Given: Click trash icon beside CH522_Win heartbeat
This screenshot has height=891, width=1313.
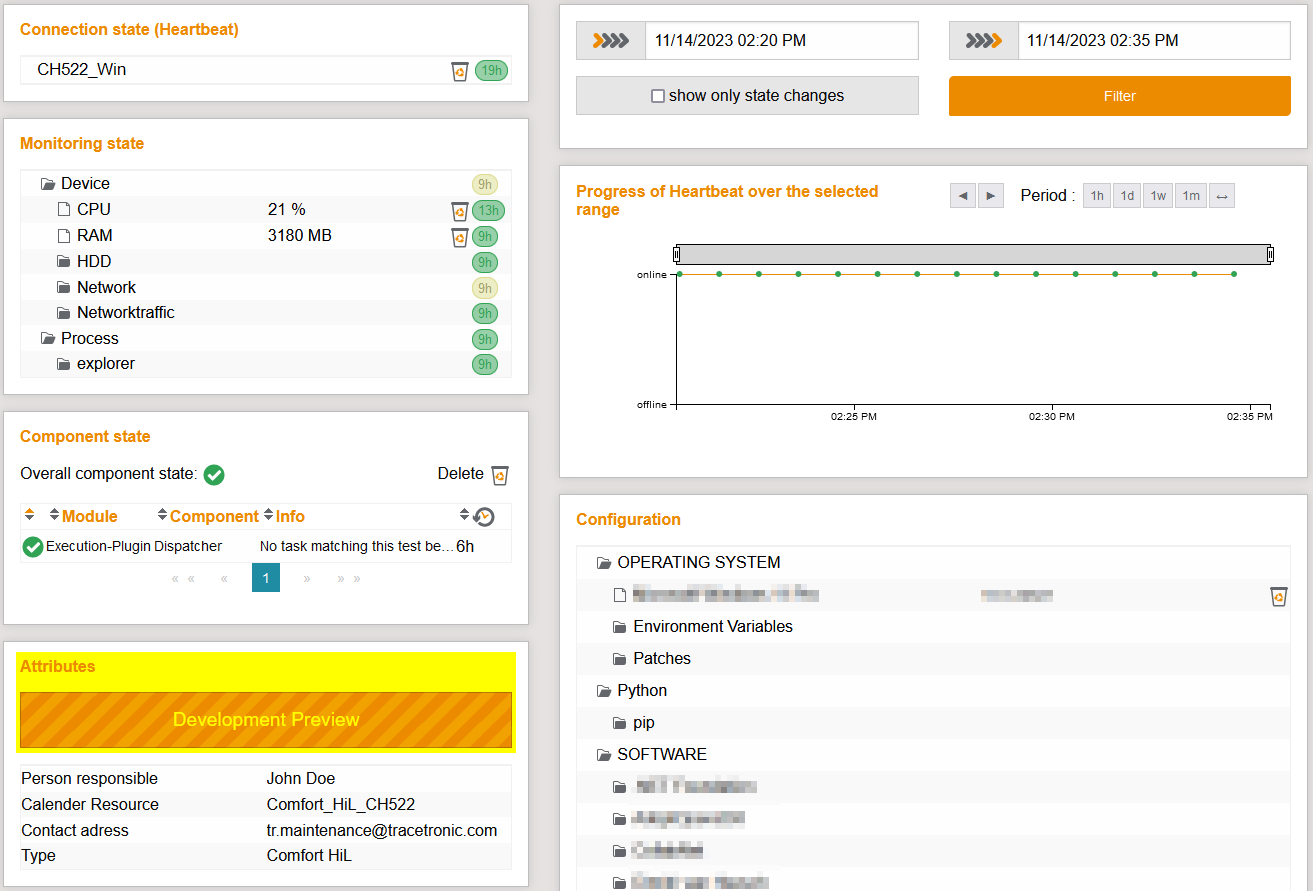Looking at the screenshot, I should 459,71.
